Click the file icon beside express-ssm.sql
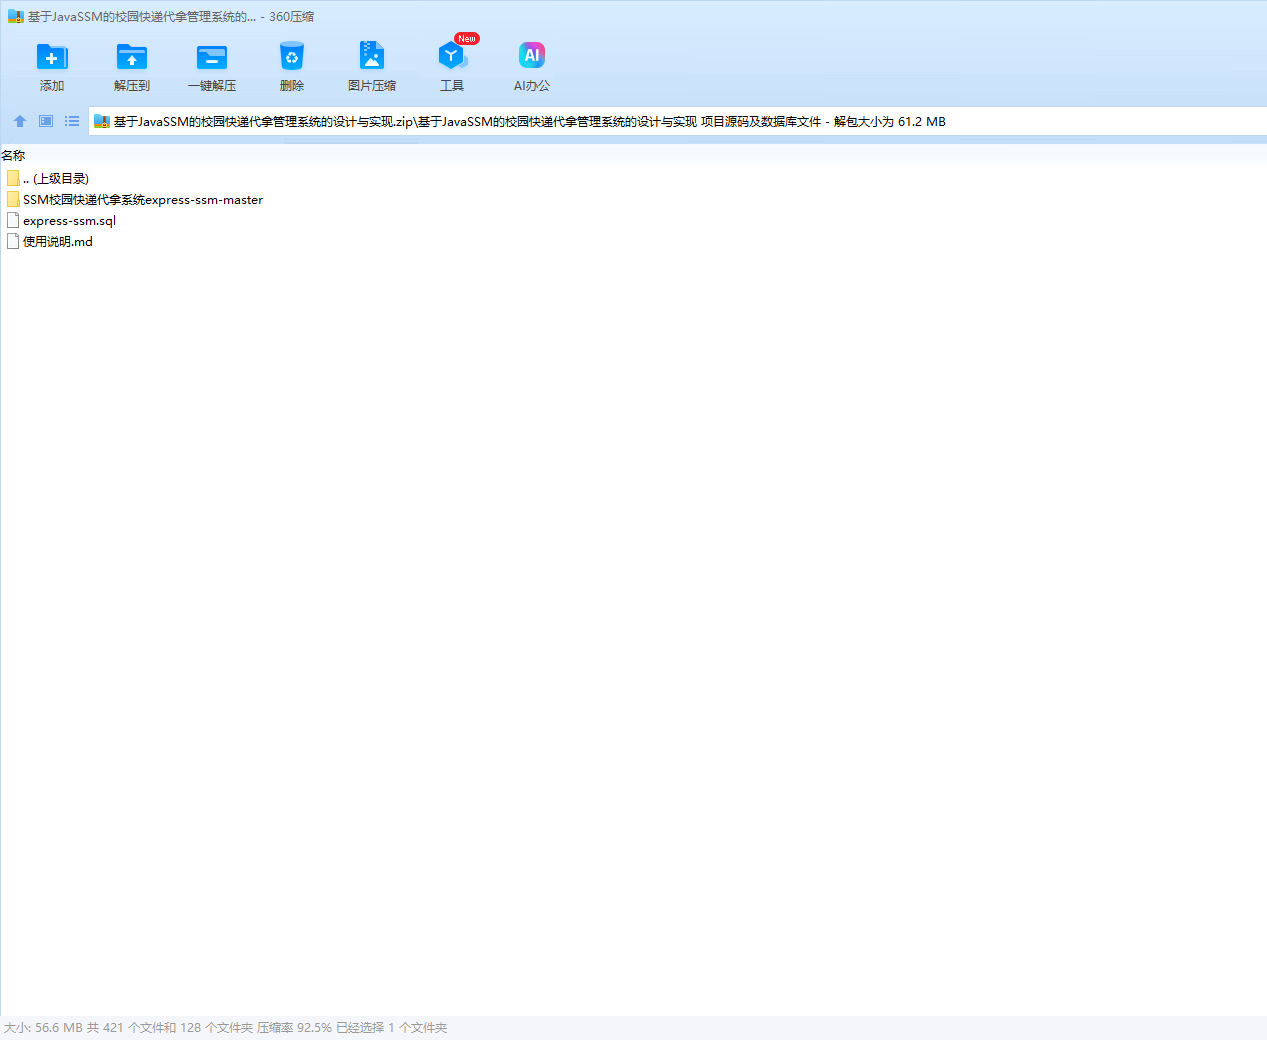Viewport: 1267px width, 1040px height. click(13, 220)
